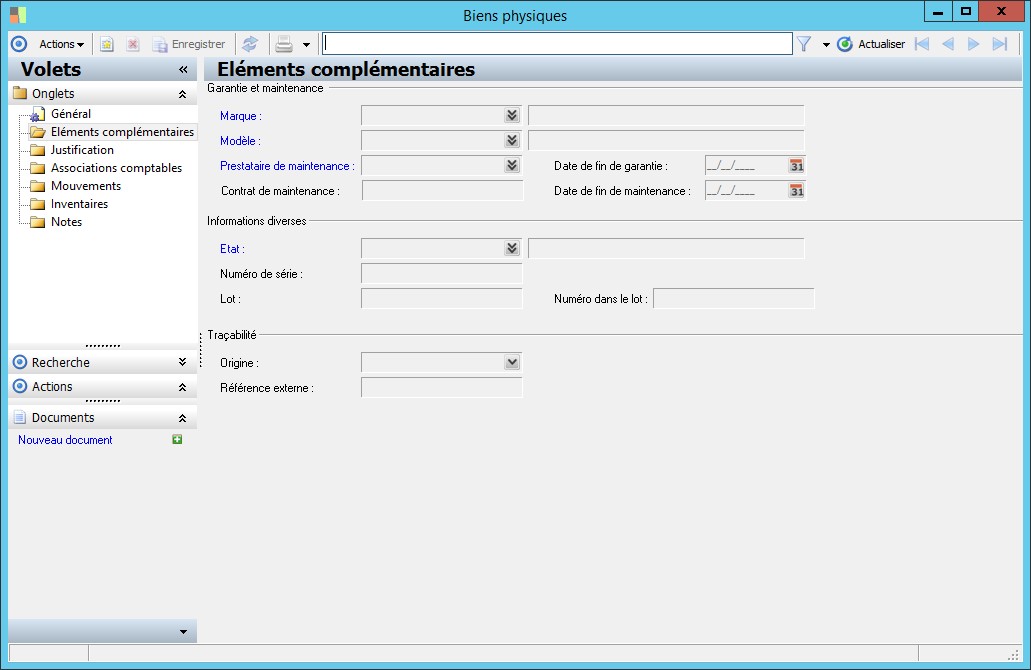Screen dimensions: 1031x670
Task: Open the printer options dropdown arrow
Action: pyautogui.click(x=306, y=45)
